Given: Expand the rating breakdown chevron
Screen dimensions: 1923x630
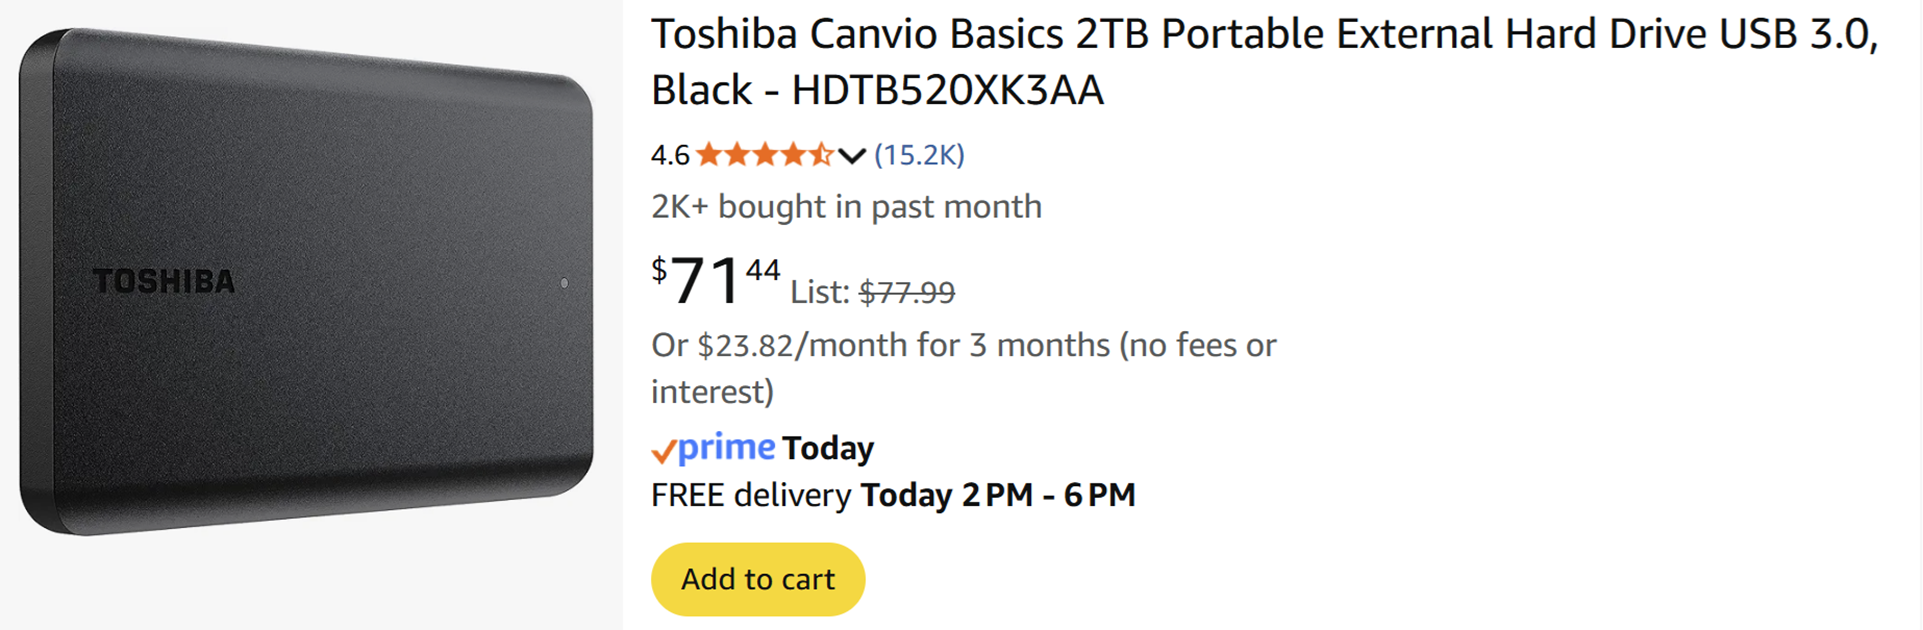Looking at the screenshot, I should pyautogui.click(x=852, y=156).
